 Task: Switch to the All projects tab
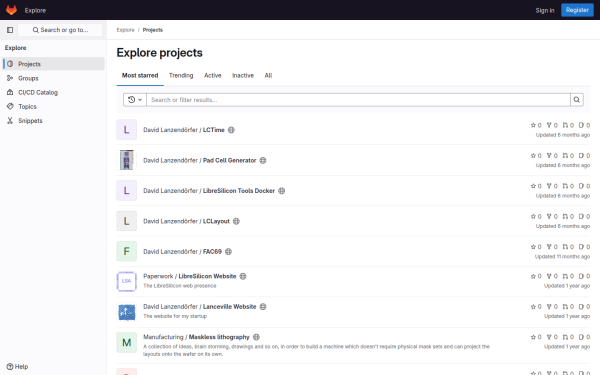click(268, 75)
